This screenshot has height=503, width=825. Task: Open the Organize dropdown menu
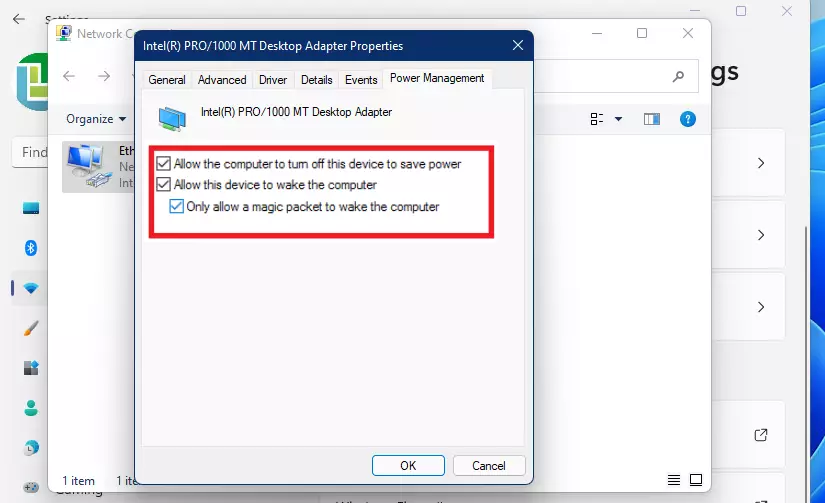[96, 119]
